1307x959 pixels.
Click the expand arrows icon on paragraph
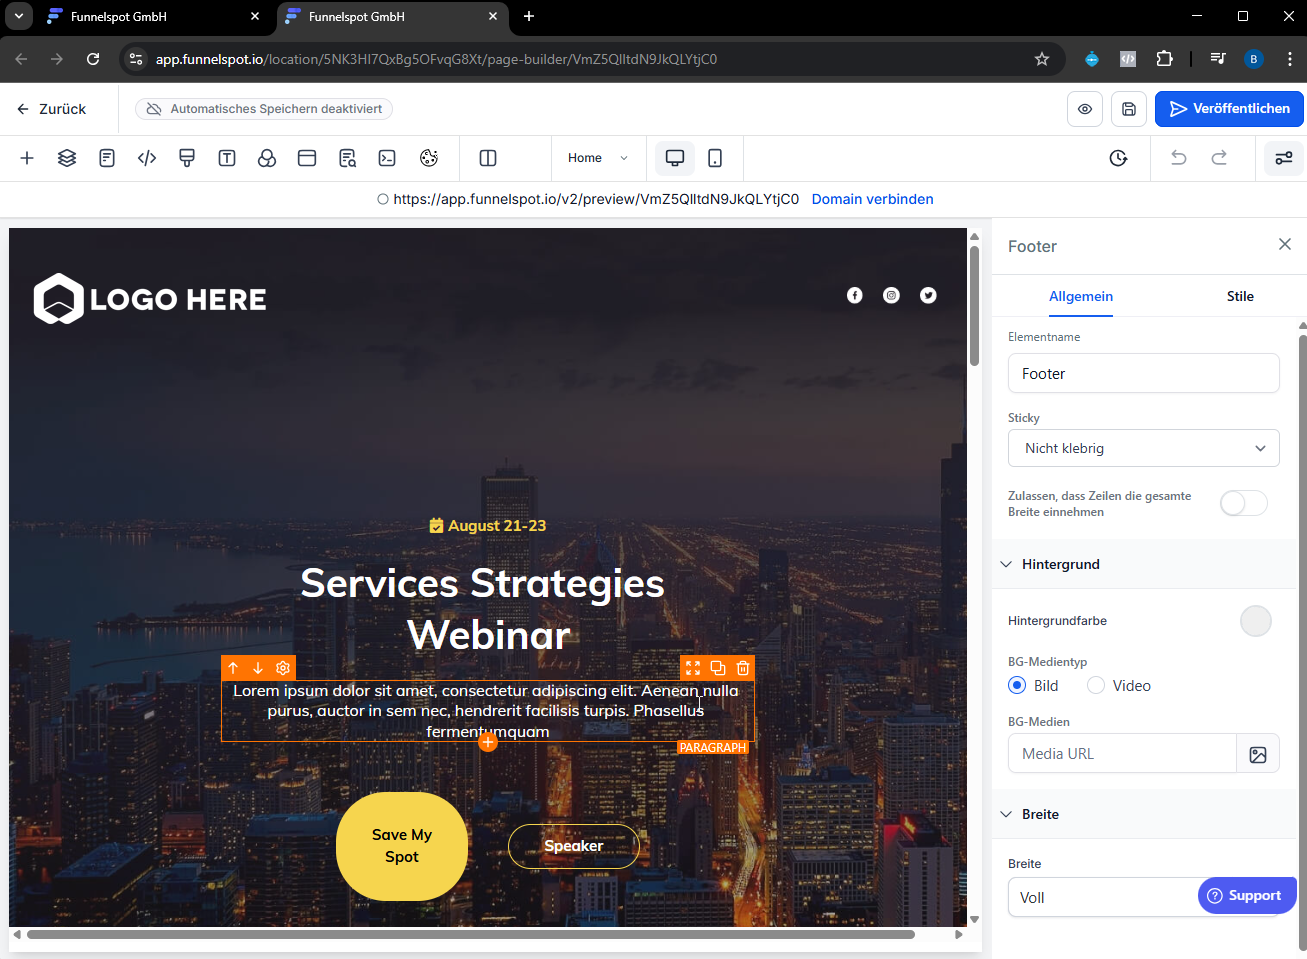[x=693, y=668]
